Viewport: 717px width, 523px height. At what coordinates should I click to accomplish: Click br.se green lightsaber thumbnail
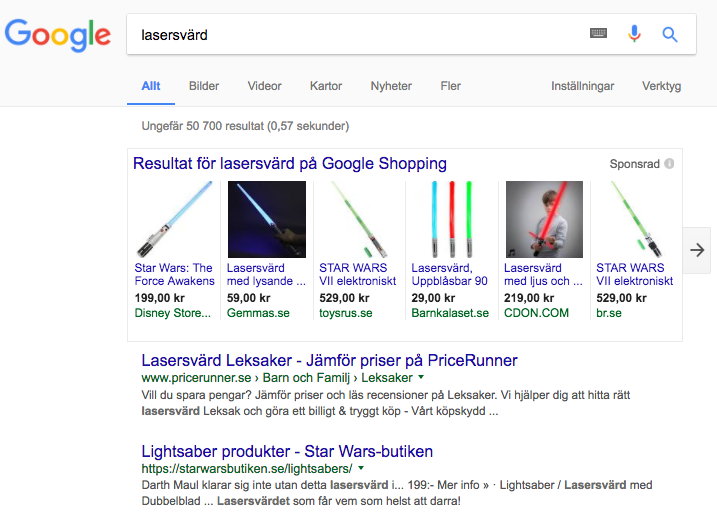point(637,219)
